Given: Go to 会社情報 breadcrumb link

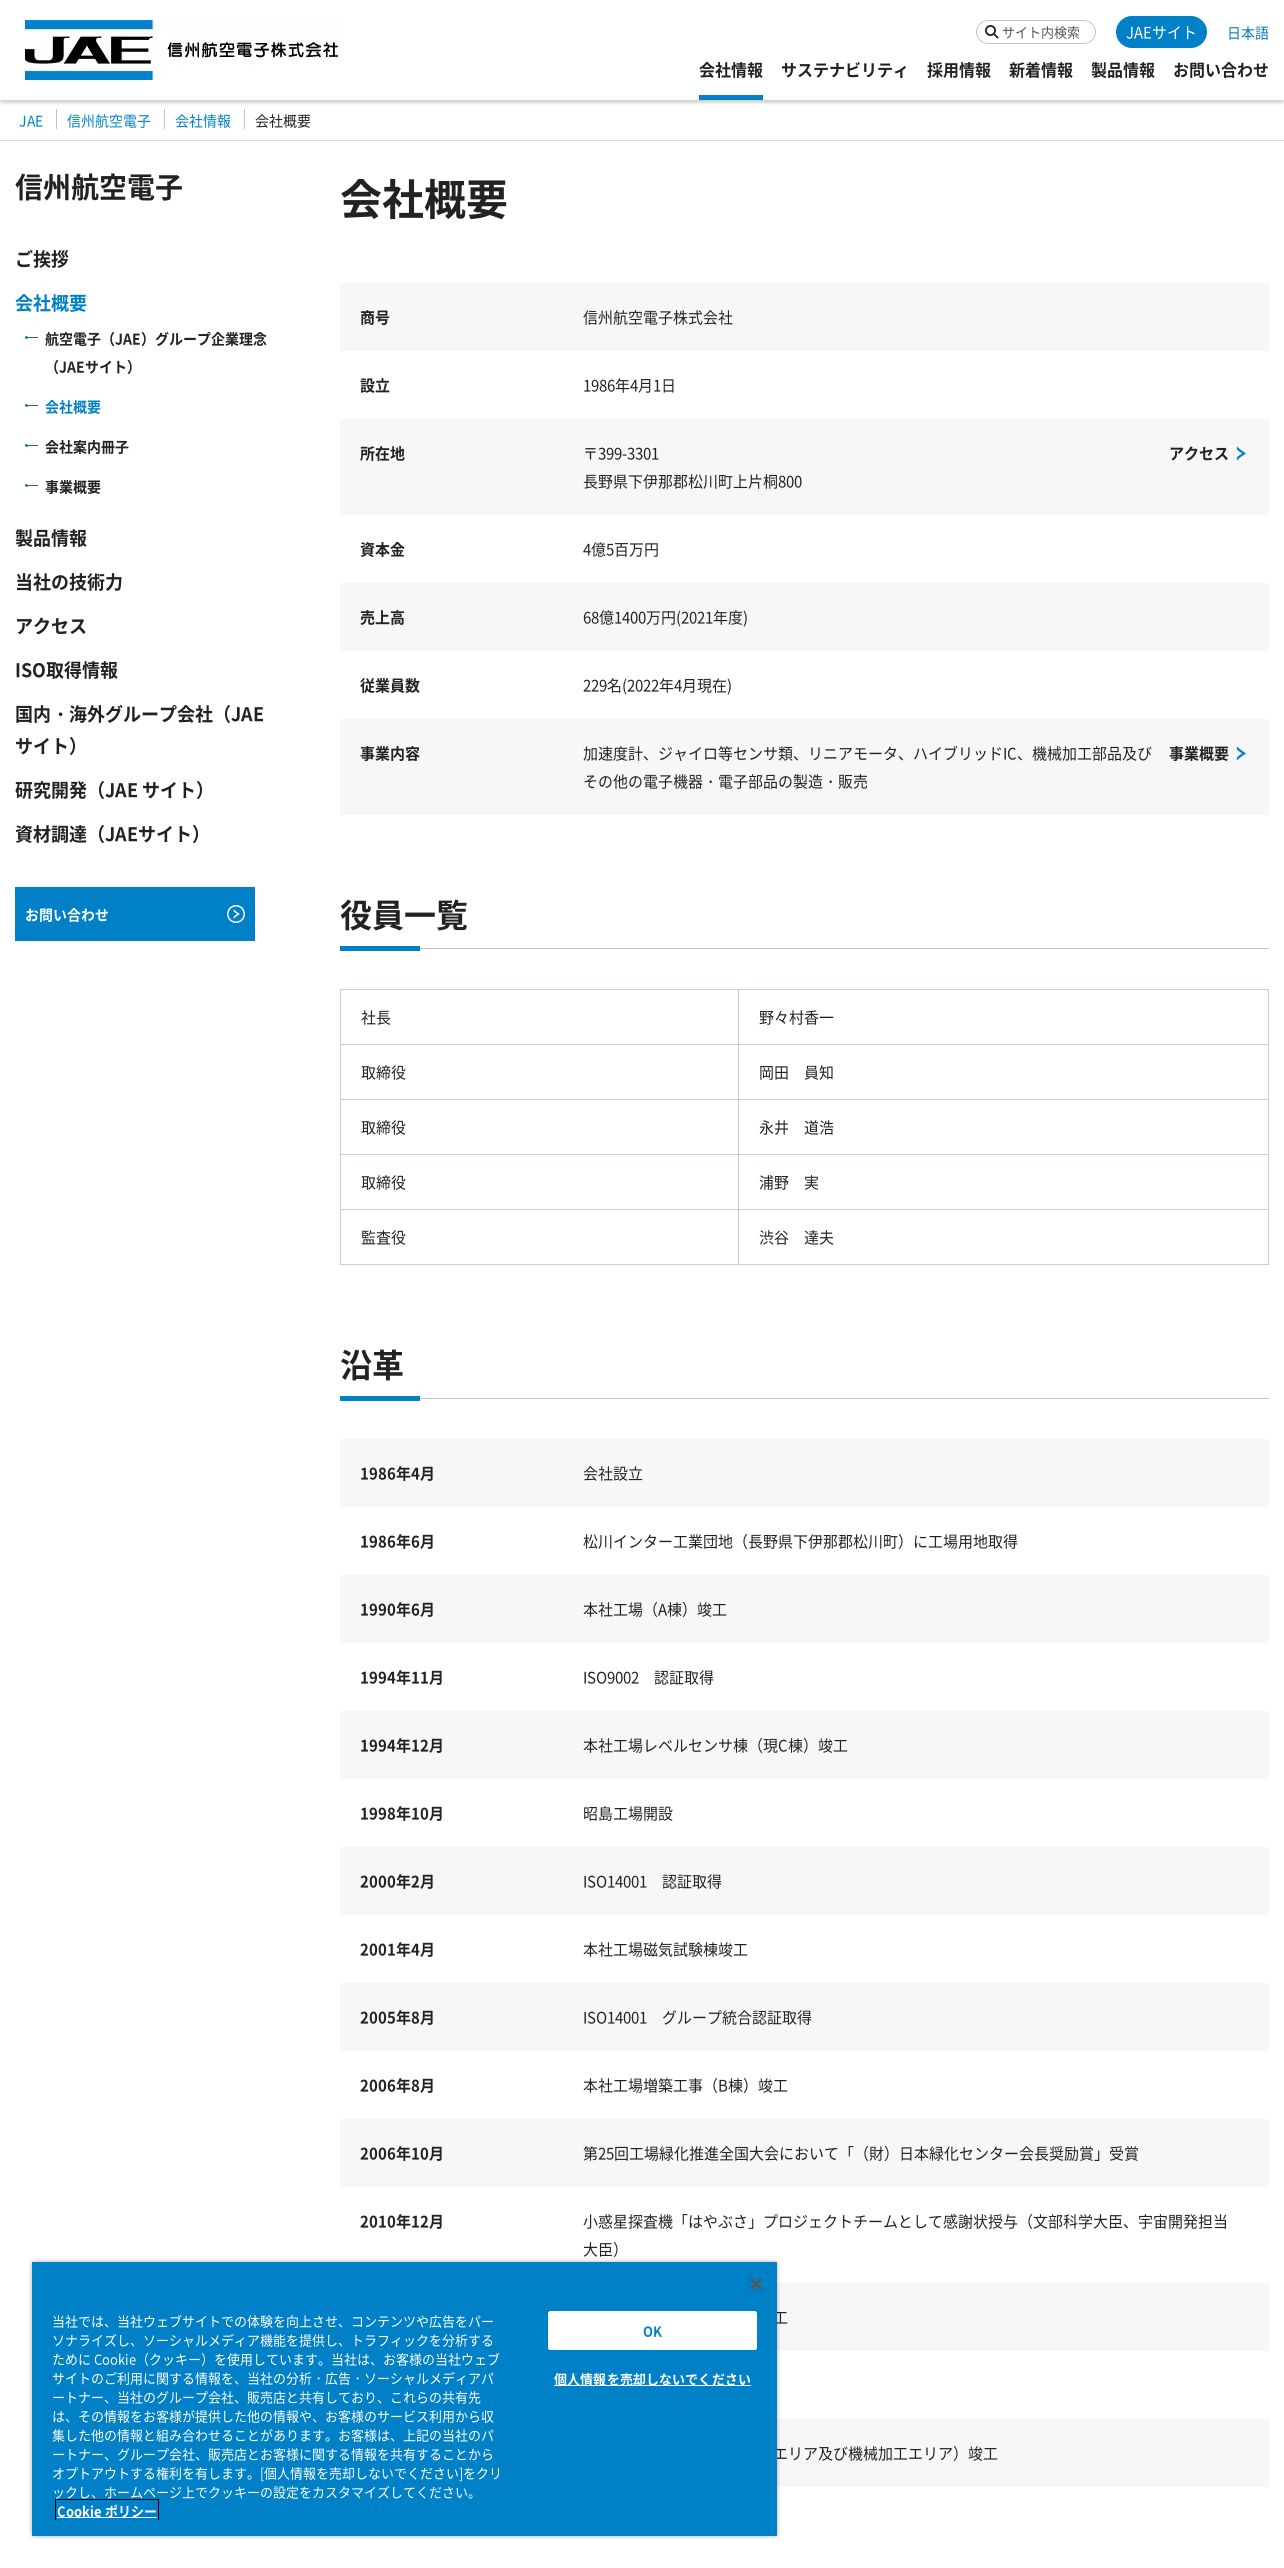Looking at the screenshot, I should [x=203, y=121].
